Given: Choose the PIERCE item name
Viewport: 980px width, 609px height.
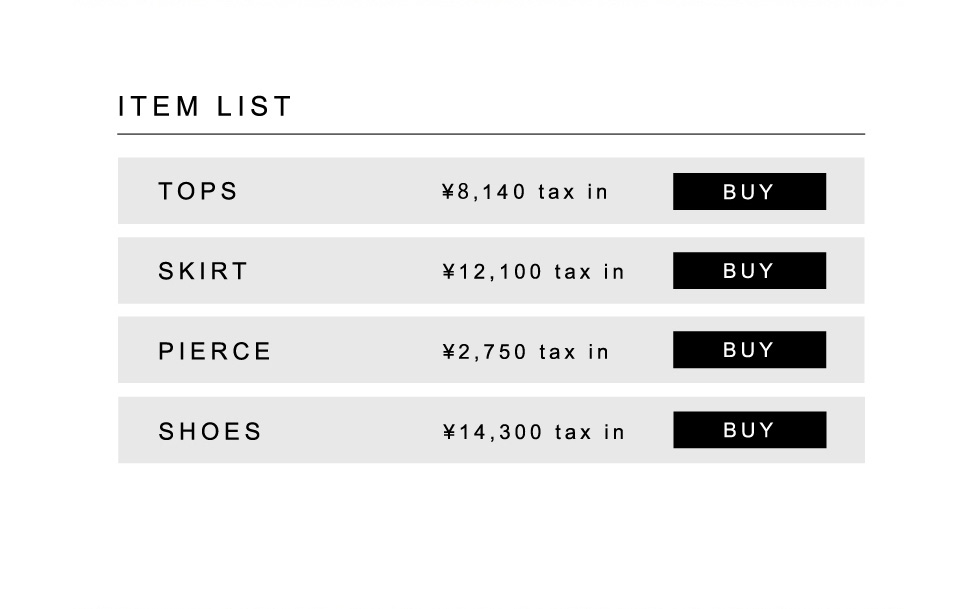Looking at the screenshot, I should pyautogui.click(x=215, y=351).
